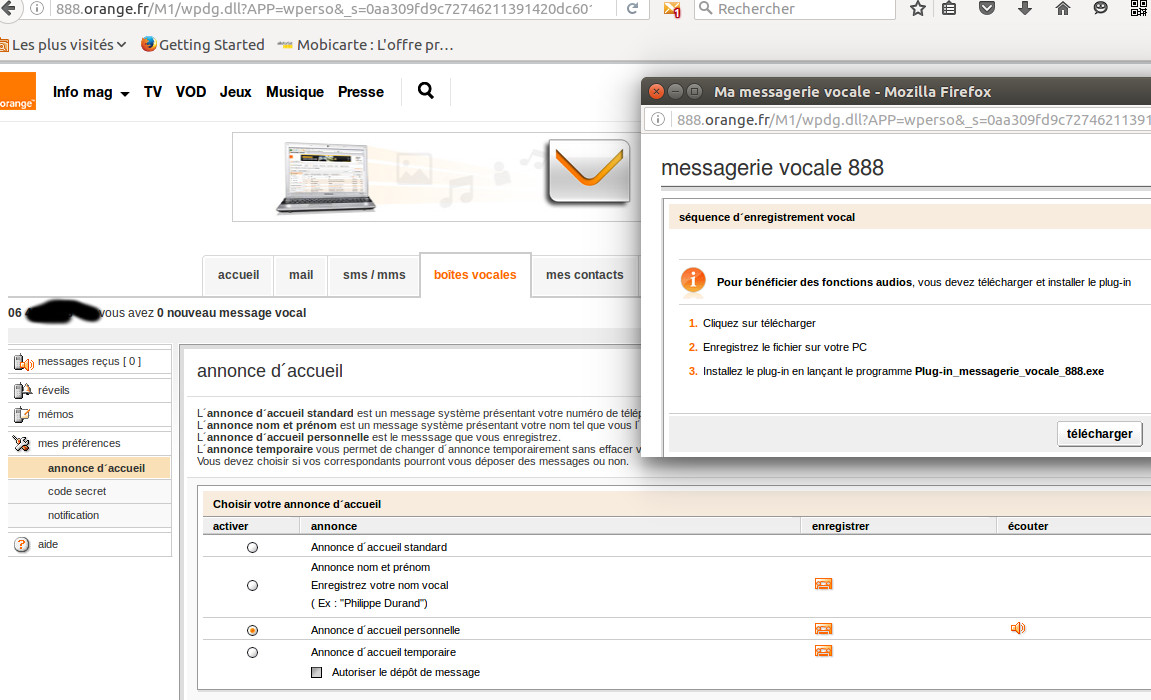Click the bookmark star icon
The image size is (1151, 700).
coord(918,9)
